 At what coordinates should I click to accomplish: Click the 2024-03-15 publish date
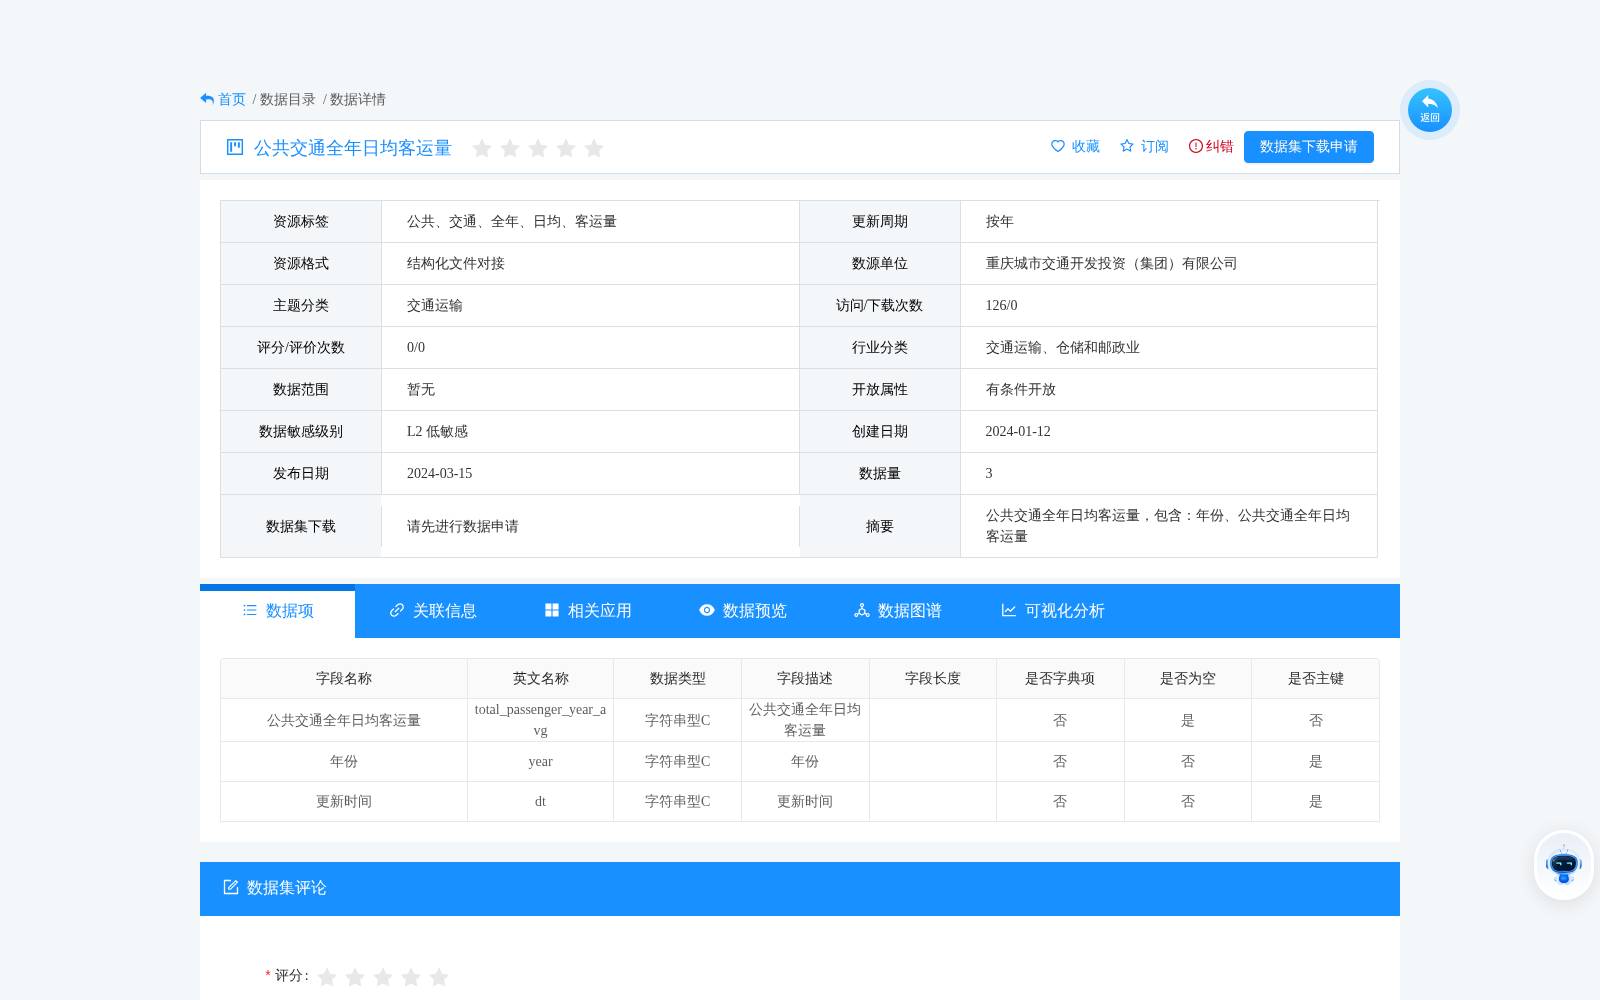(439, 474)
